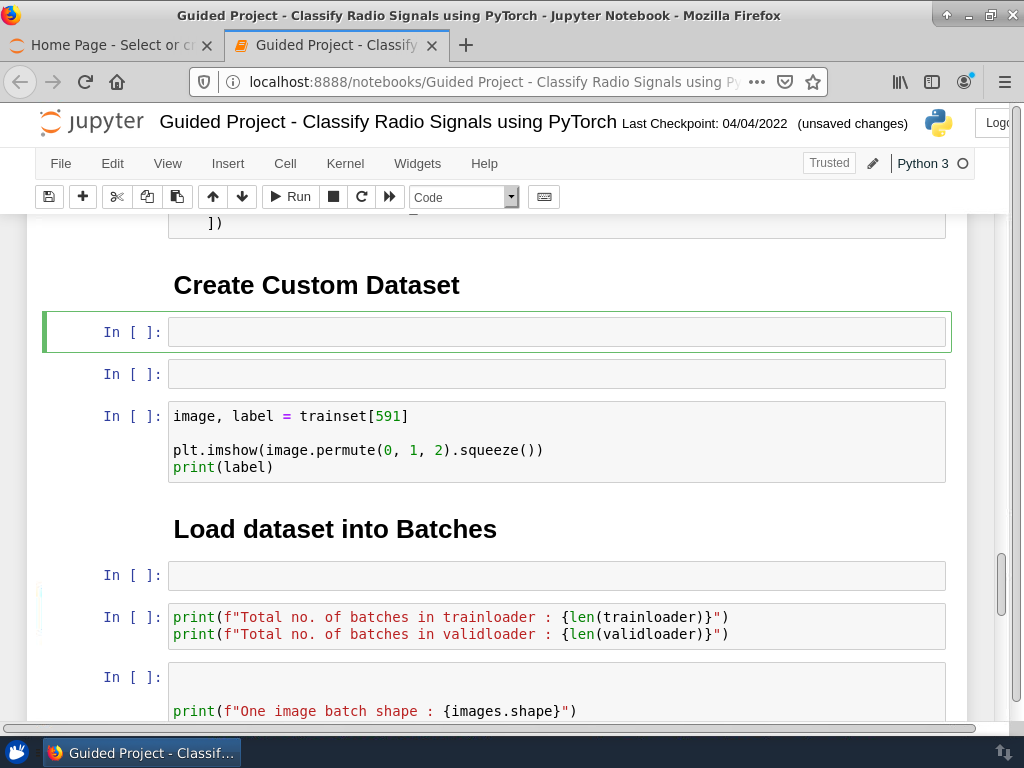Copy selected cells icon
Viewport: 1024px width, 768px height.
(147, 197)
